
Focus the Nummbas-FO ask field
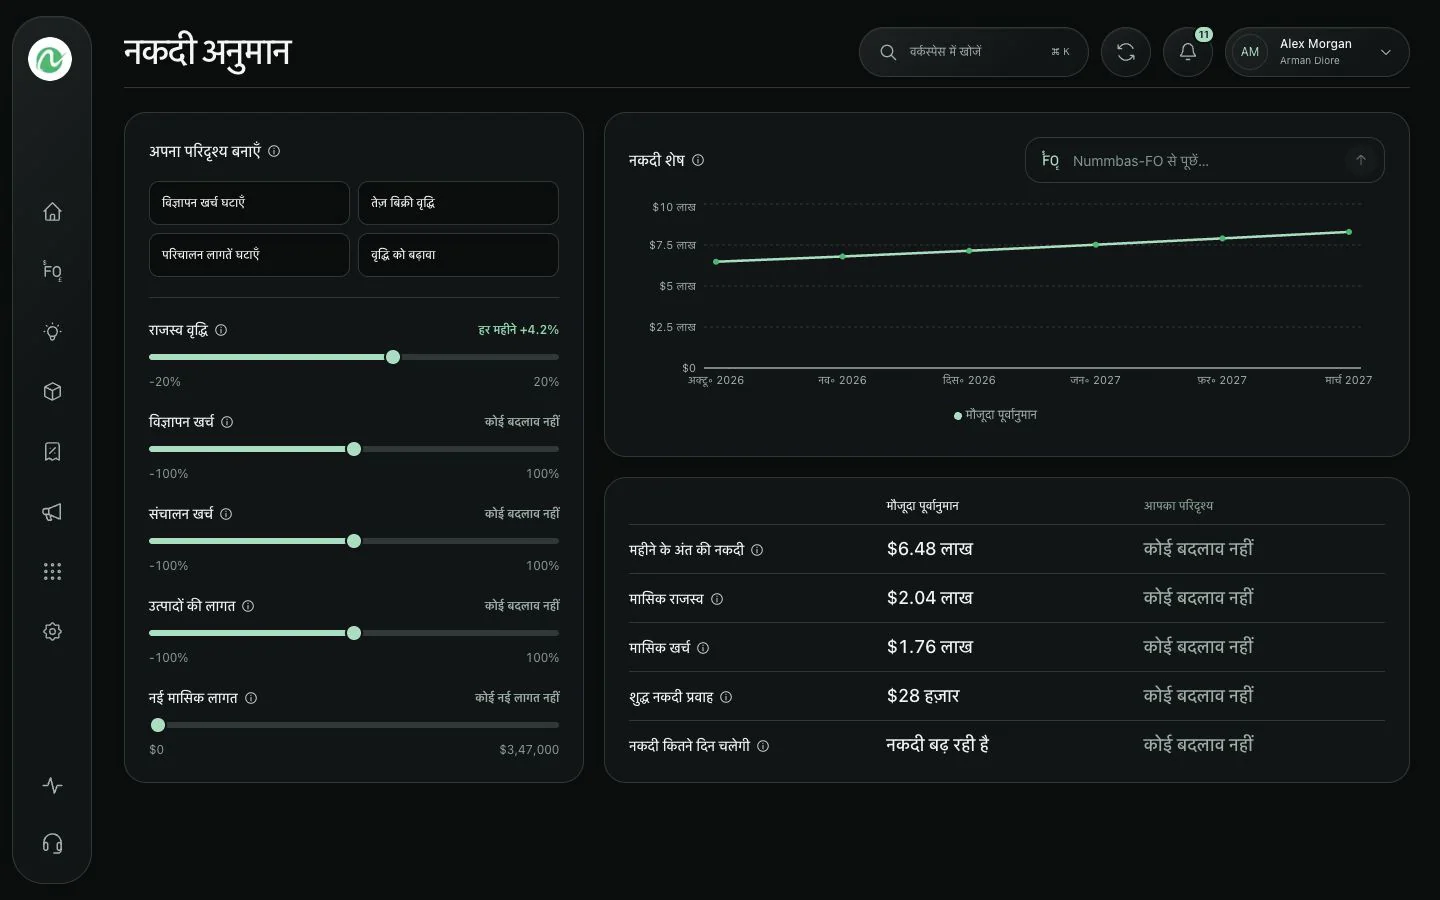(1204, 160)
